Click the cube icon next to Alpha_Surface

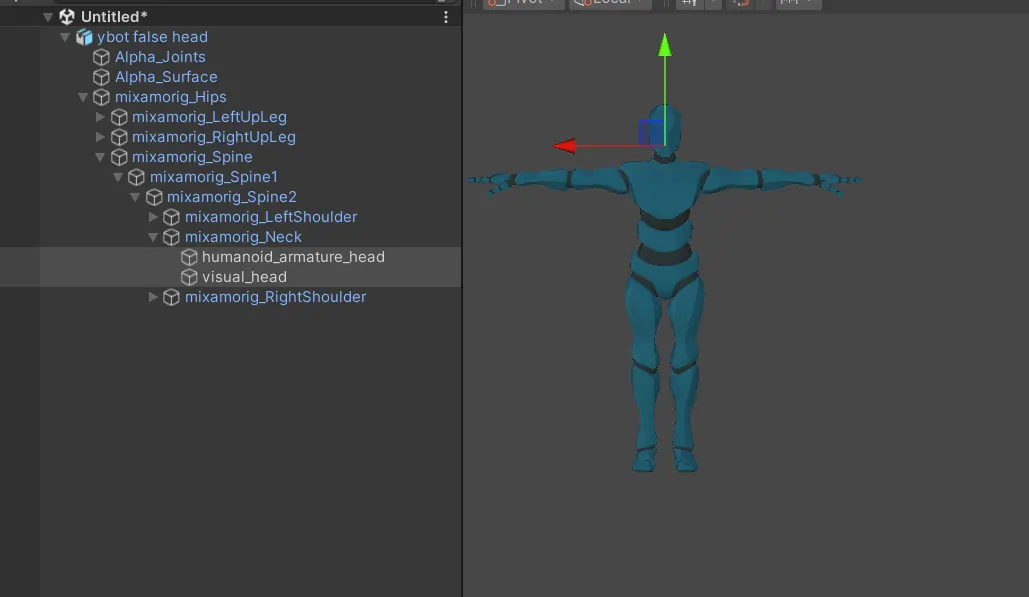click(101, 77)
